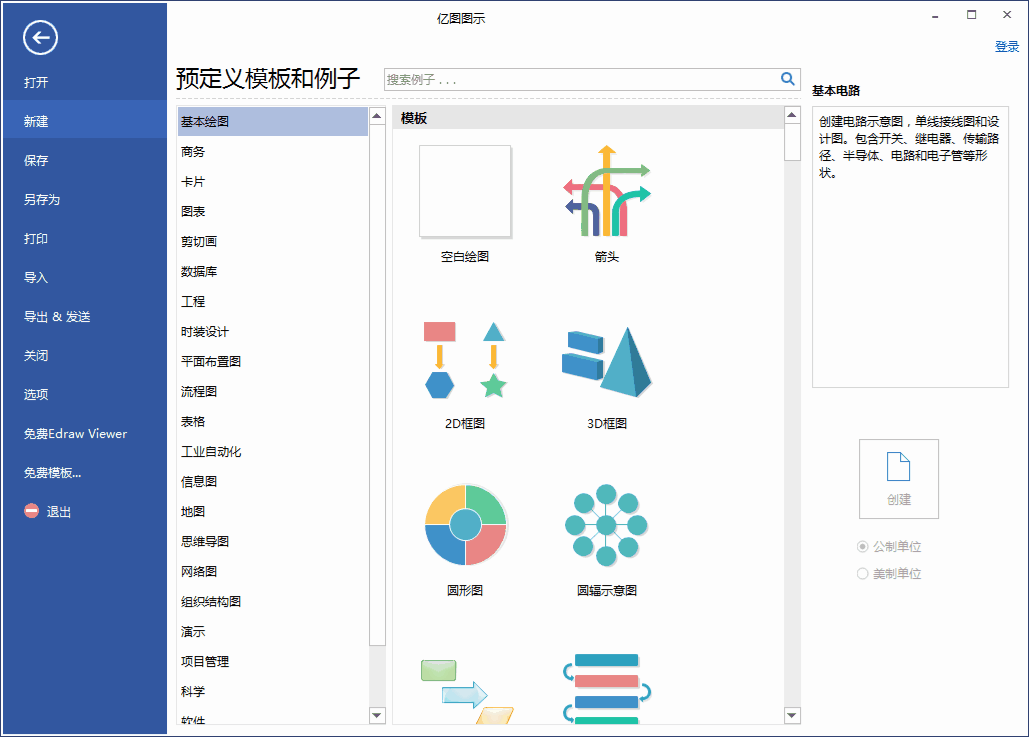Image resolution: width=1029 pixels, height=737 pixels.
Task: Select 表格 category
Action: tap(272, 421)
